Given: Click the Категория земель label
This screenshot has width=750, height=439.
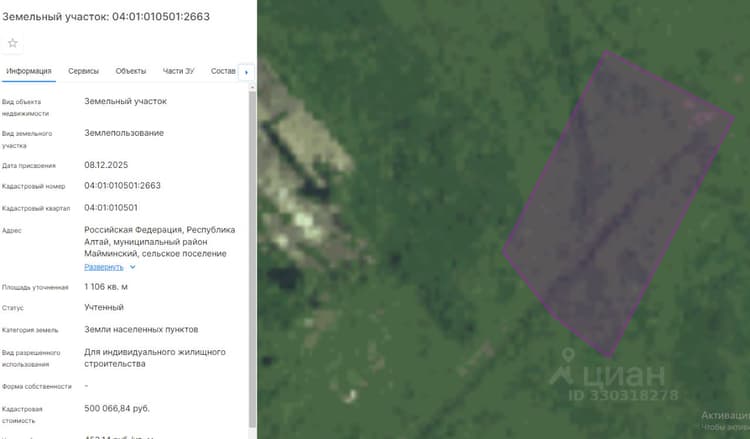Looking at the screenshot, I should pyautogui.click(x=30, y=330).
